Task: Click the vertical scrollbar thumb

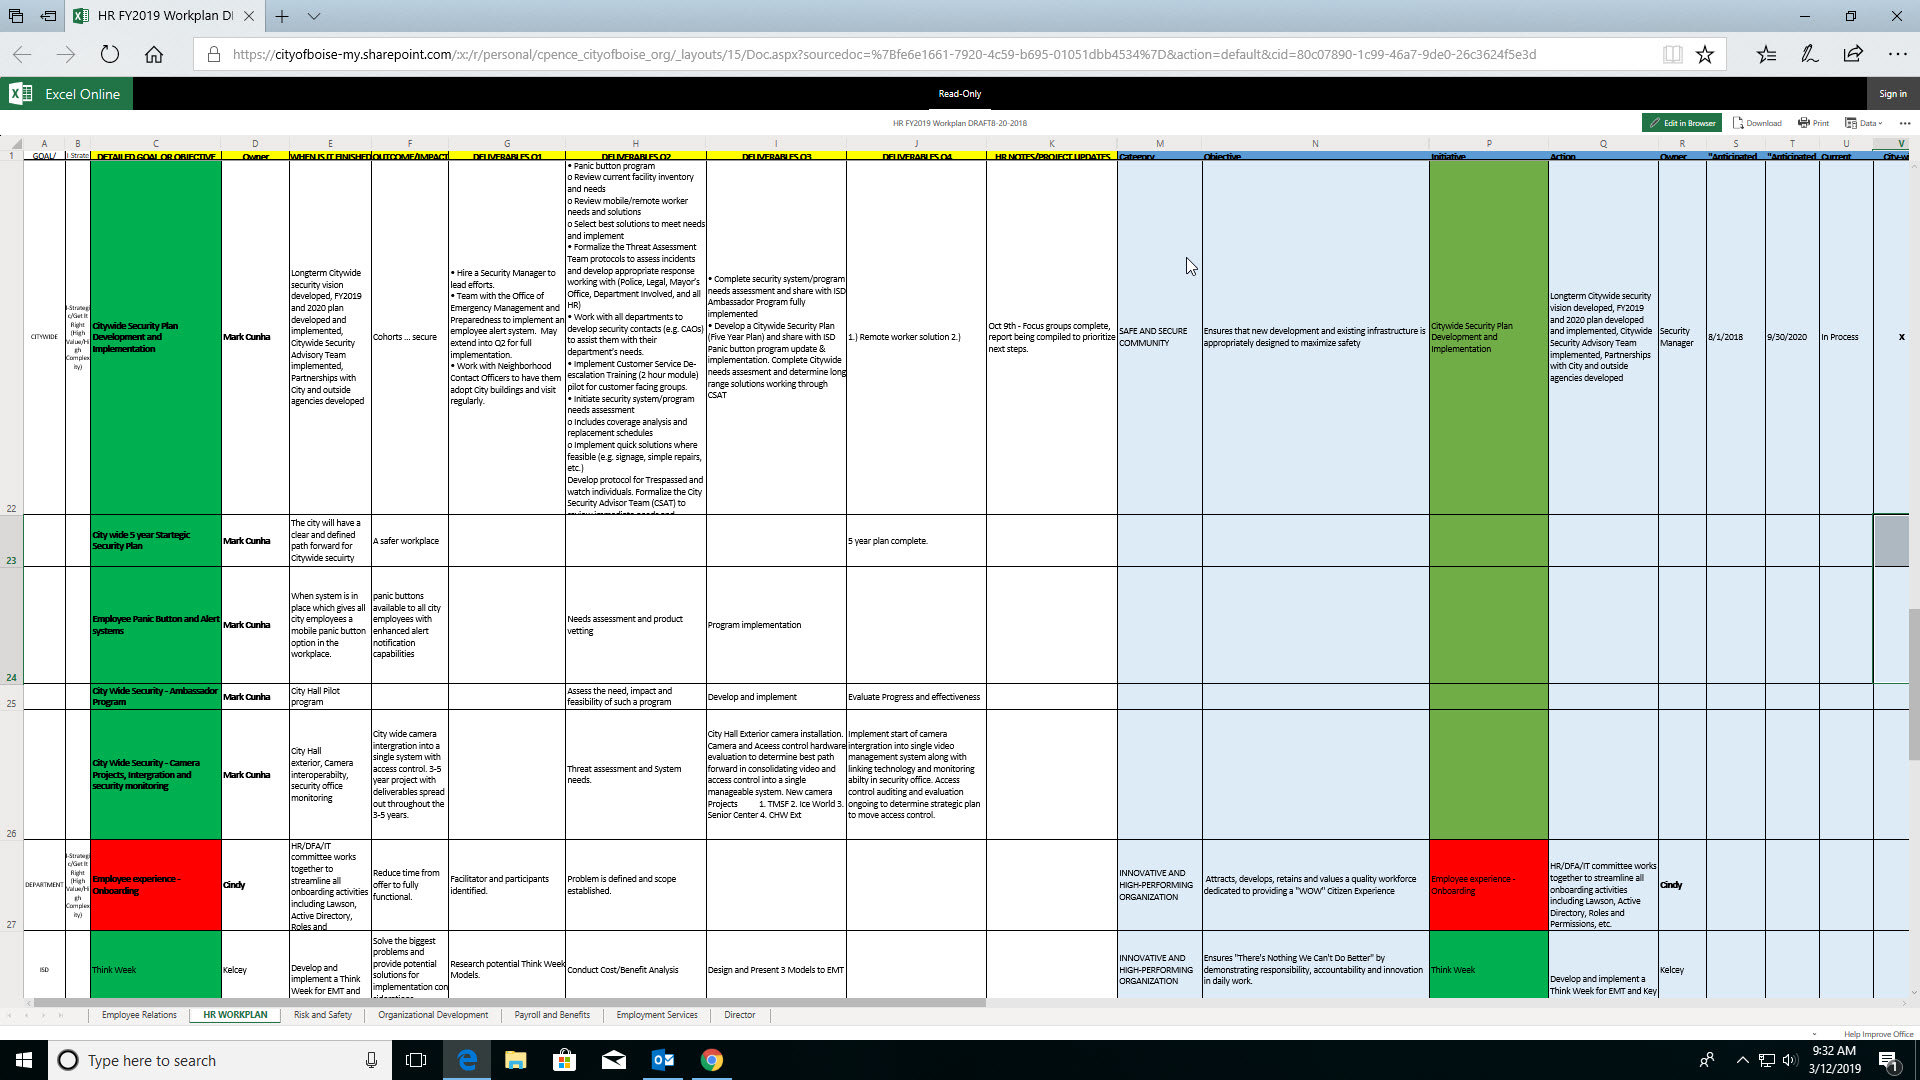Action: [x=1913, y=685]
